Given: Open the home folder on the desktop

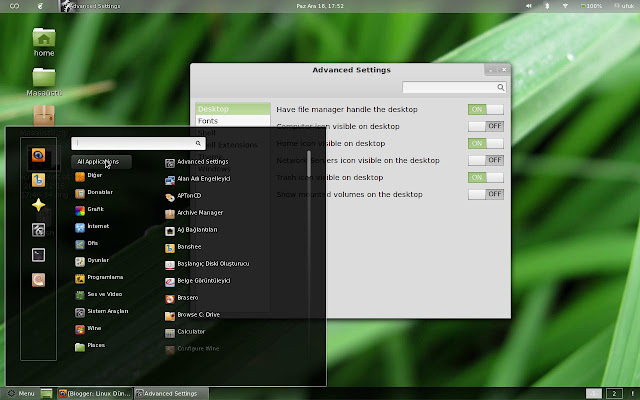Looking at the screenshot, I should (44, 42).
